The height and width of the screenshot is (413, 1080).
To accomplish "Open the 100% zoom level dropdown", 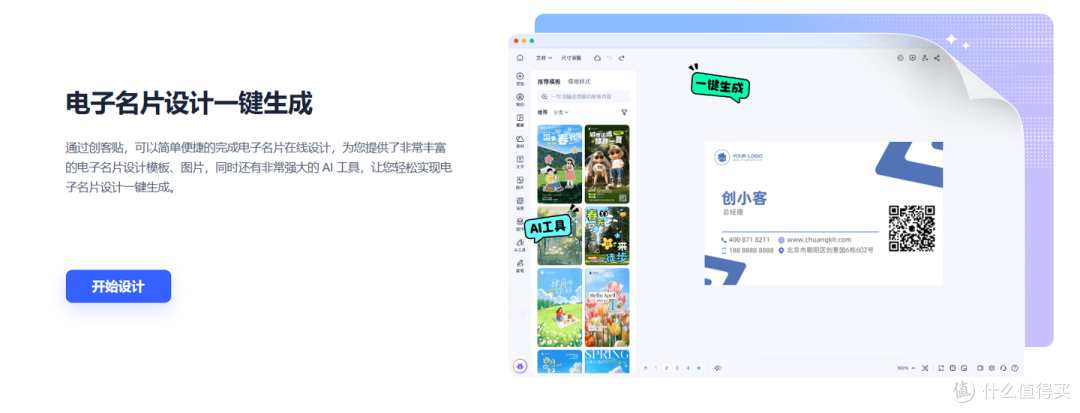I will tap(906, 368).
